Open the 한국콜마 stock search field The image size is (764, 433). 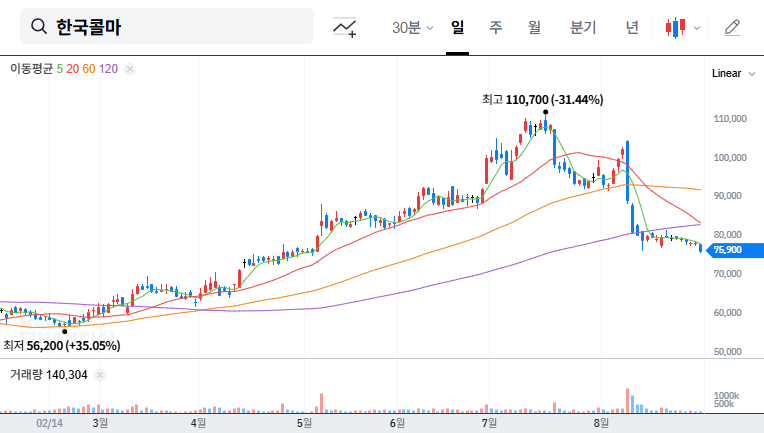coord(167,26)
